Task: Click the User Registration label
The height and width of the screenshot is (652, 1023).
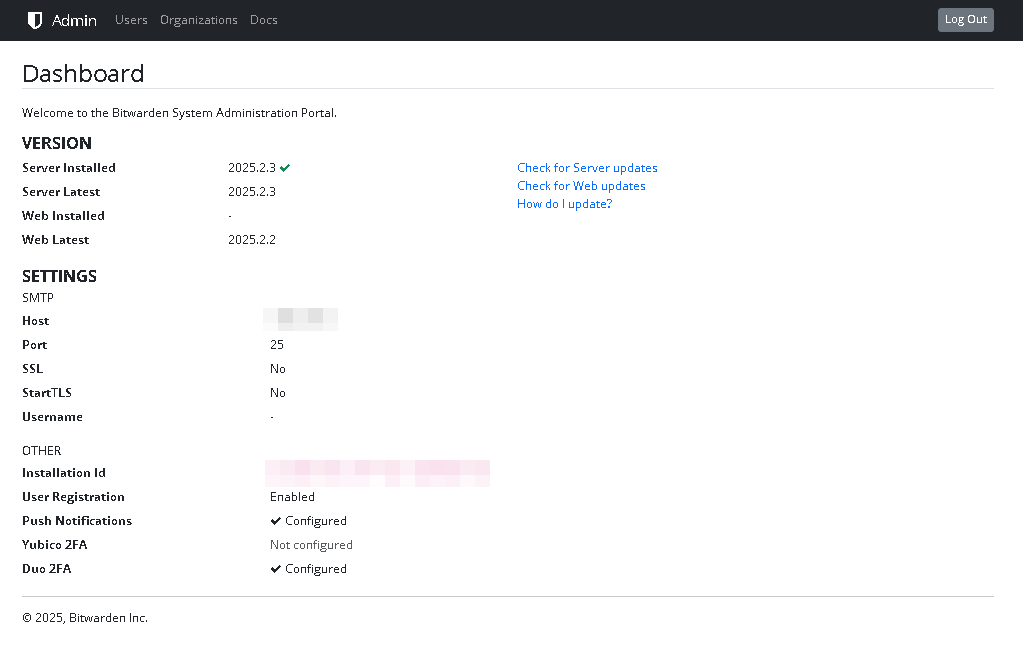Action: point(73,497)
